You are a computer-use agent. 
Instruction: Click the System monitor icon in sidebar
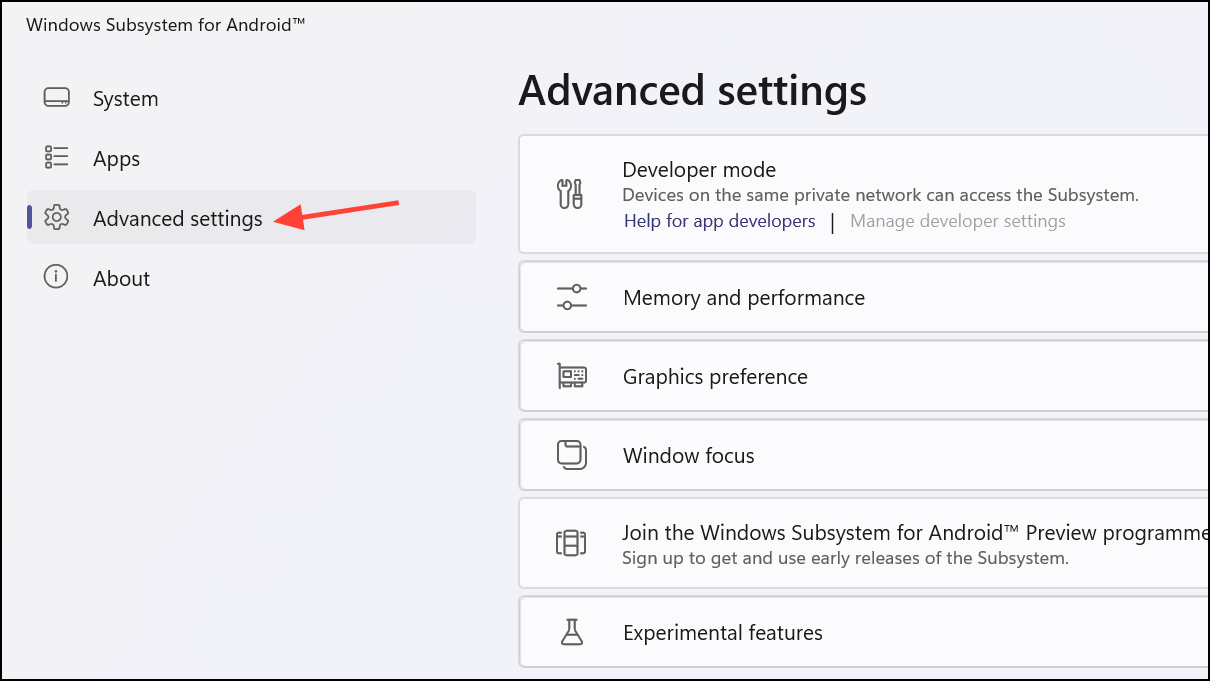tap(56, 97)
